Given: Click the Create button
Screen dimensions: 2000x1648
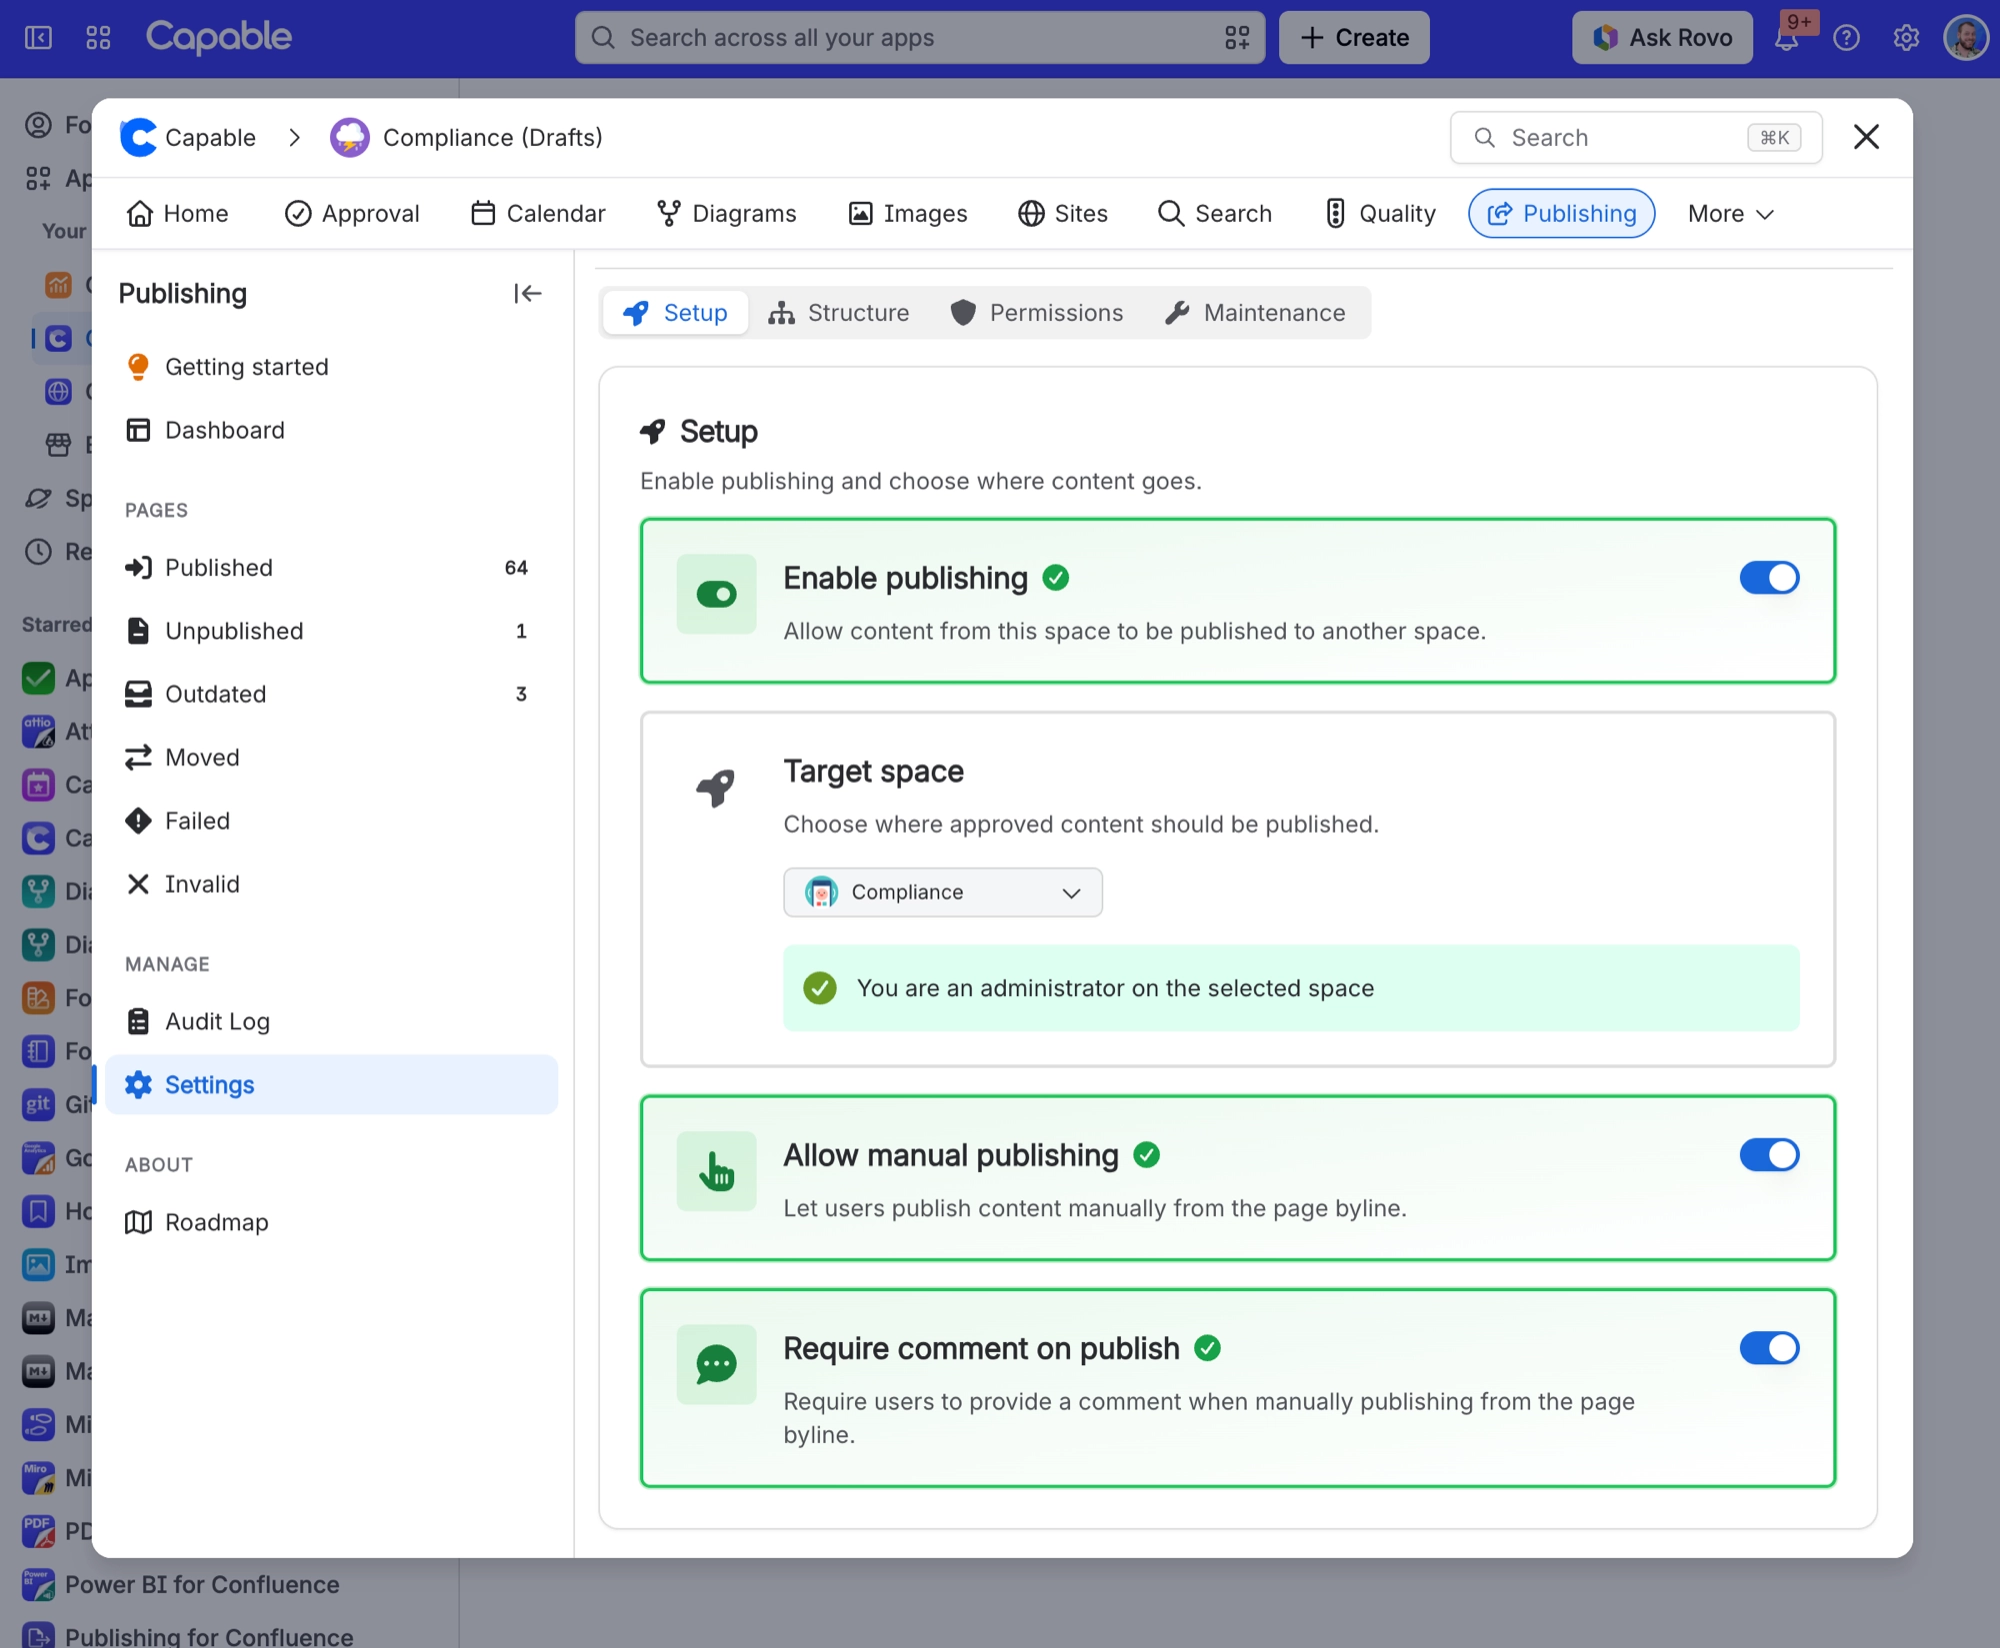Looking at the screenshot, I should point(1354,38).
